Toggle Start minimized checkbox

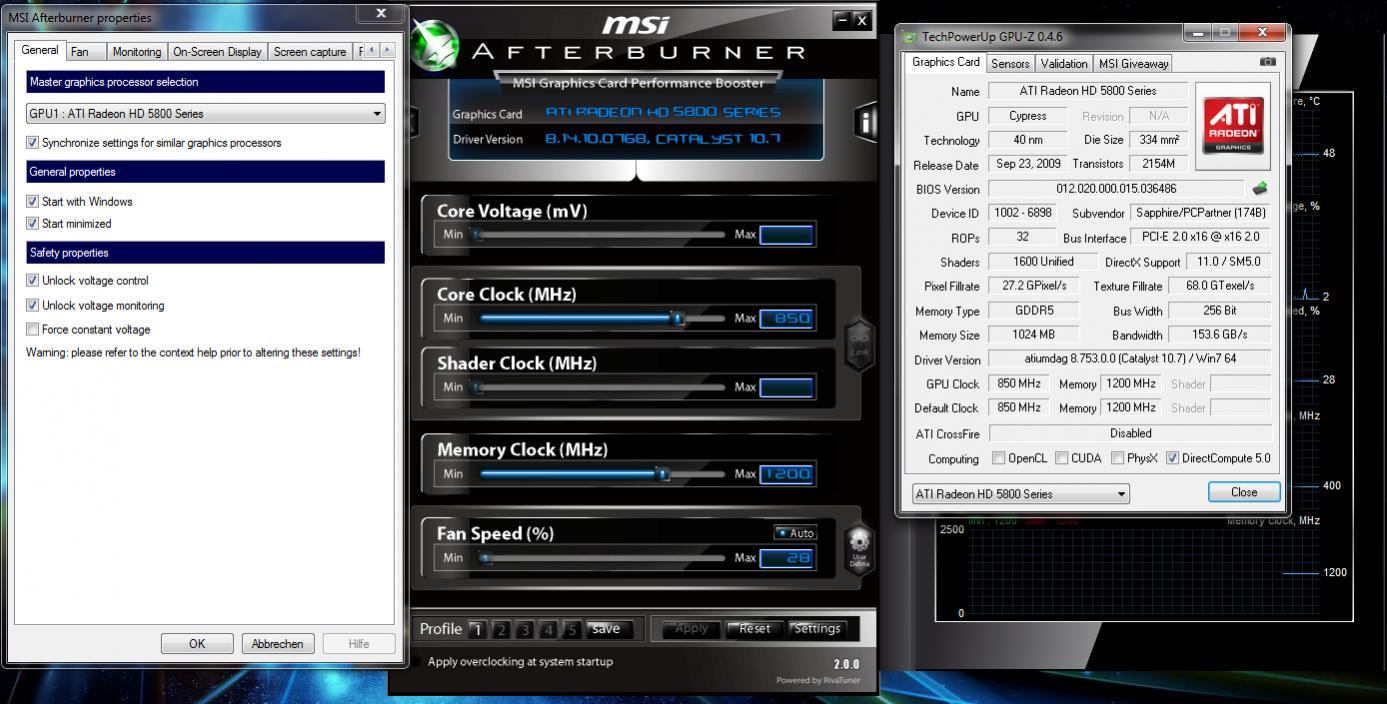click(x=32, y=224)
